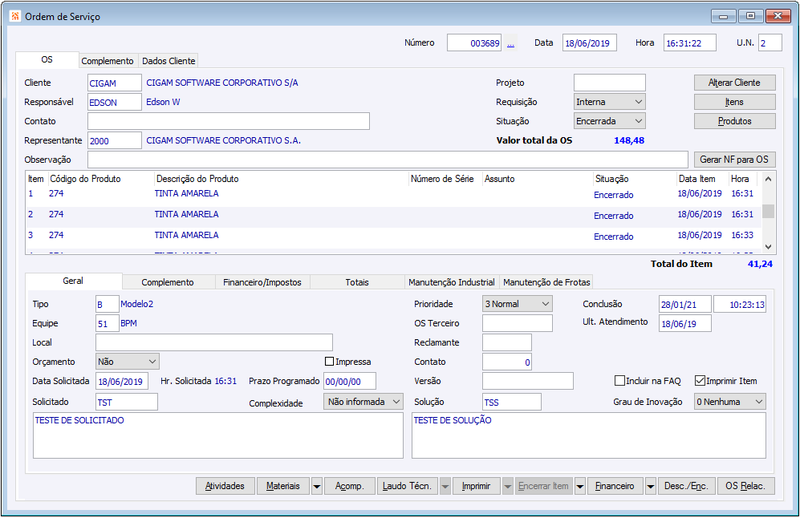
Task: Open the Financeiro/Impostos tab
Action: coord(262,282)
